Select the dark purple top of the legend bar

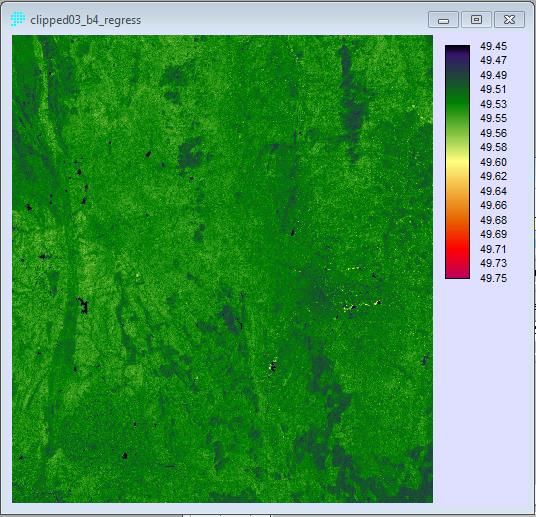[x=457, y=51]
